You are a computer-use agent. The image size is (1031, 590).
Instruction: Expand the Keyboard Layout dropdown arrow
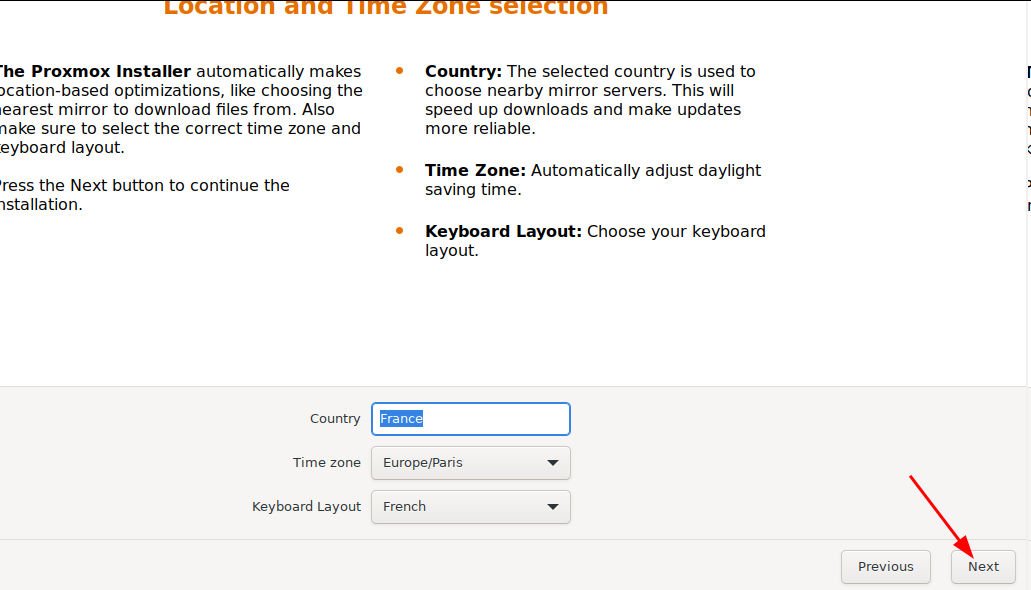pyautogui.click(x=553, y=507)
